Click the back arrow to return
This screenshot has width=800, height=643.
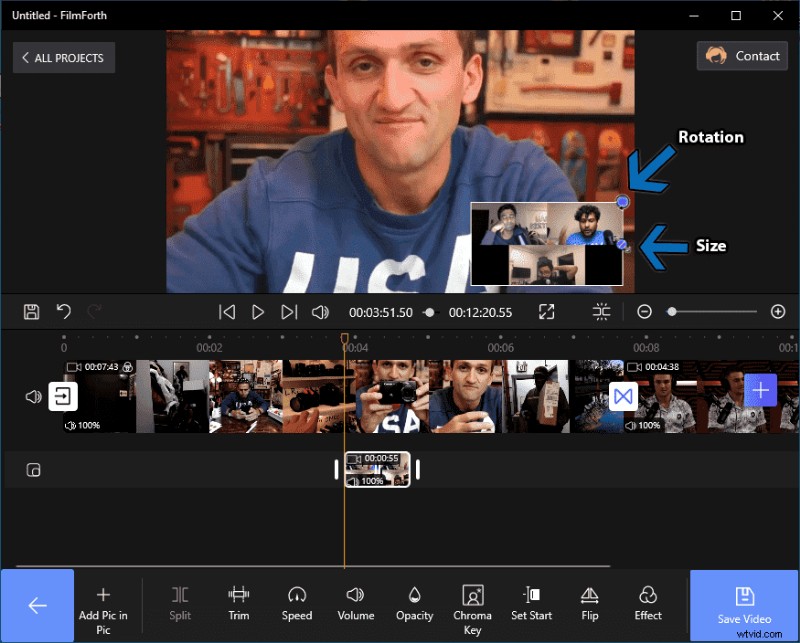point(37,604)
